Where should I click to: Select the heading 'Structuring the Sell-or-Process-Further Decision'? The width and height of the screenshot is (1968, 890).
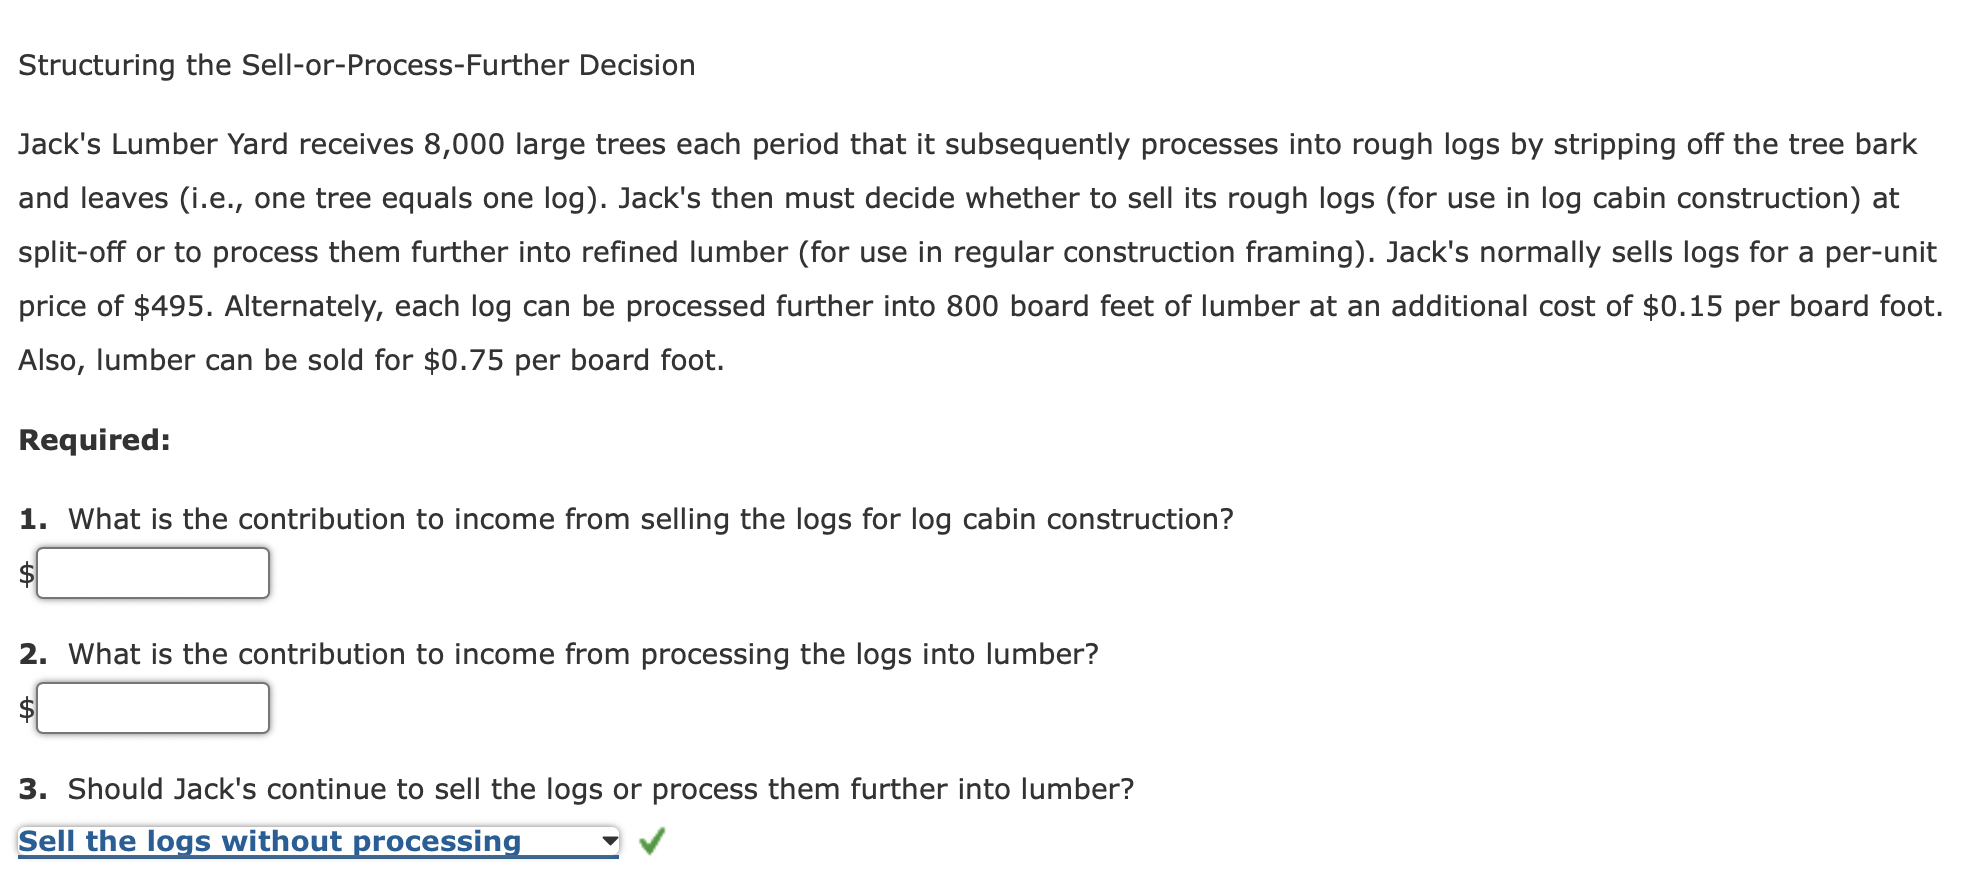coord(357,65)
